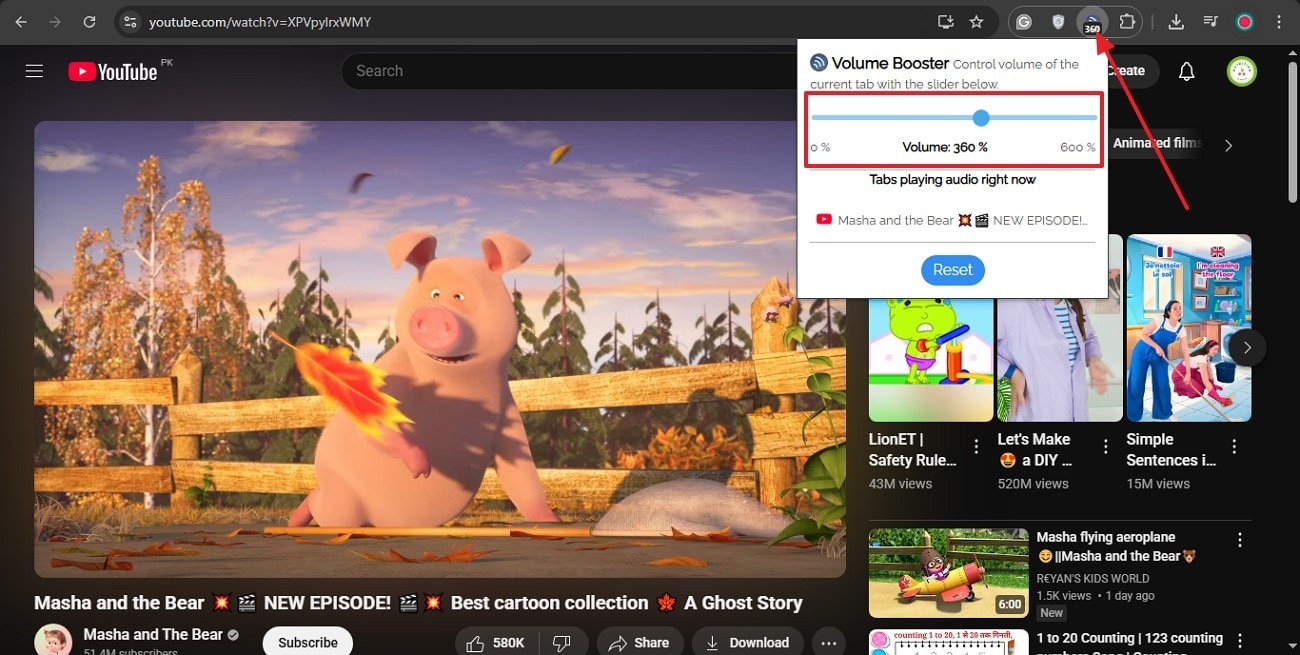The image size is (1300, 655).
Task: Go back to the previous browser page
Action: (21, 21)
